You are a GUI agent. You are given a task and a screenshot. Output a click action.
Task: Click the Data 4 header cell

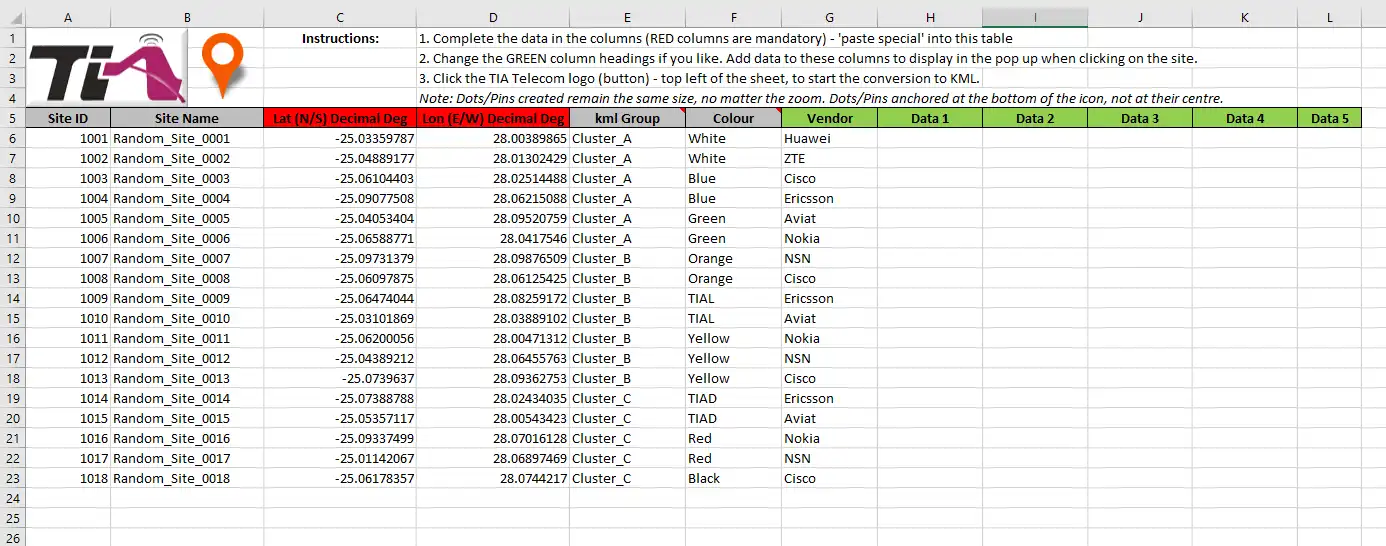point(1245,118)
